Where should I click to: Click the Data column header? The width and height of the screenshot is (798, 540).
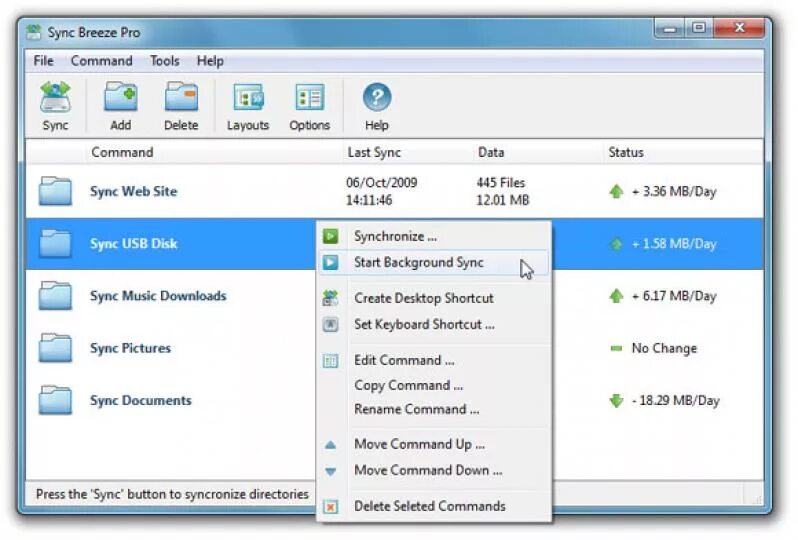click(x=491, y=152)
